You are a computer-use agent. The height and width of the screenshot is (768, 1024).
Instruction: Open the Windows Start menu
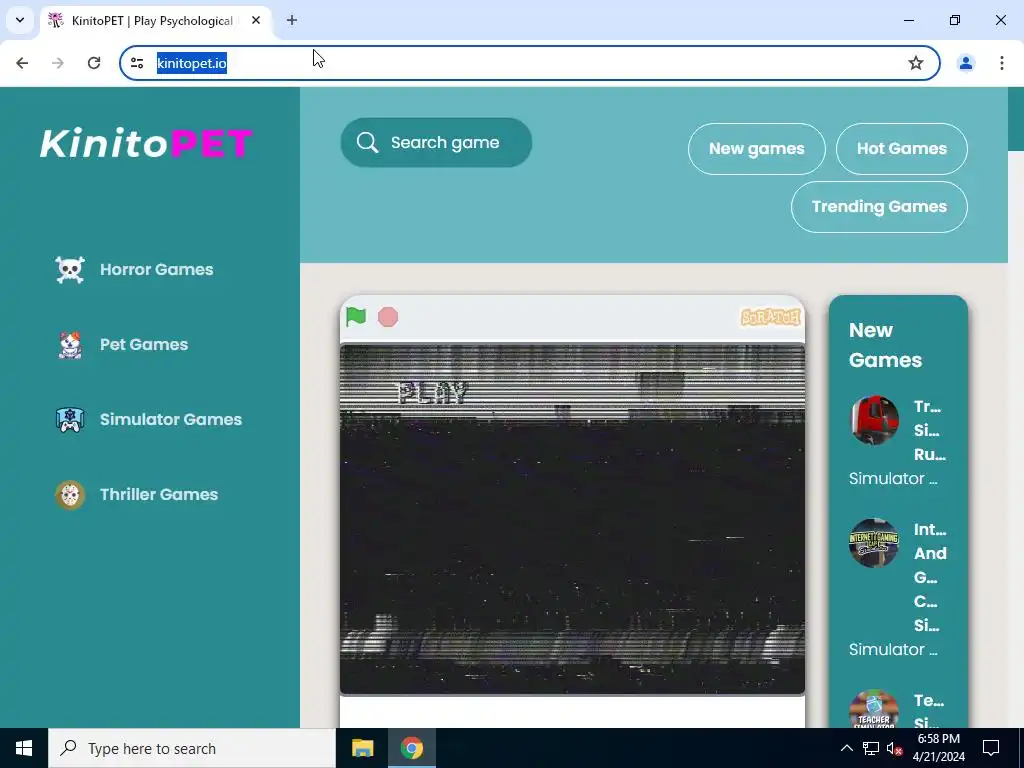24,748
